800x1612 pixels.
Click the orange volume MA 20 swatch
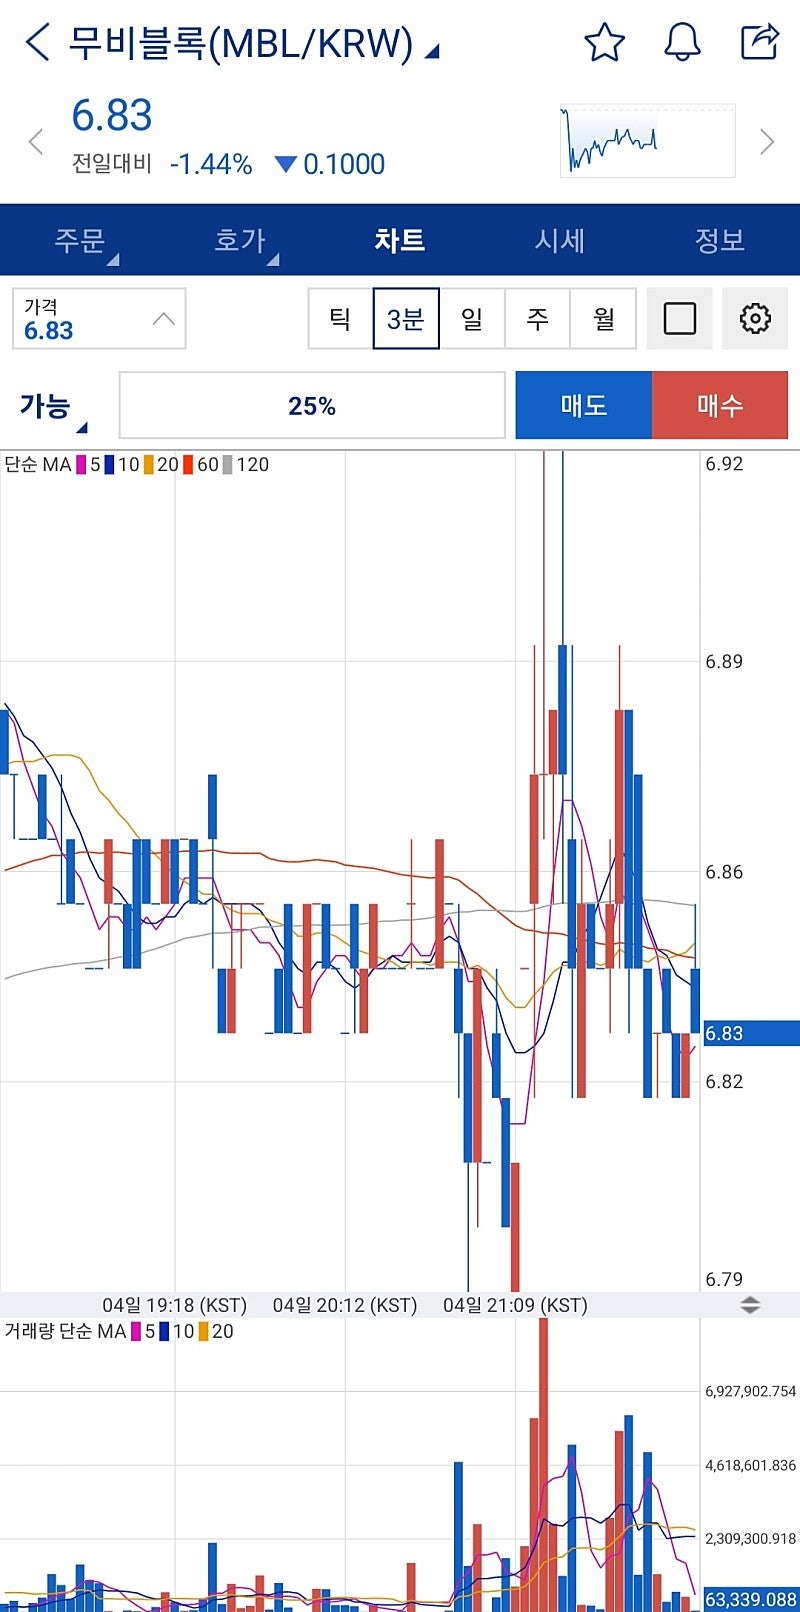203,1331
